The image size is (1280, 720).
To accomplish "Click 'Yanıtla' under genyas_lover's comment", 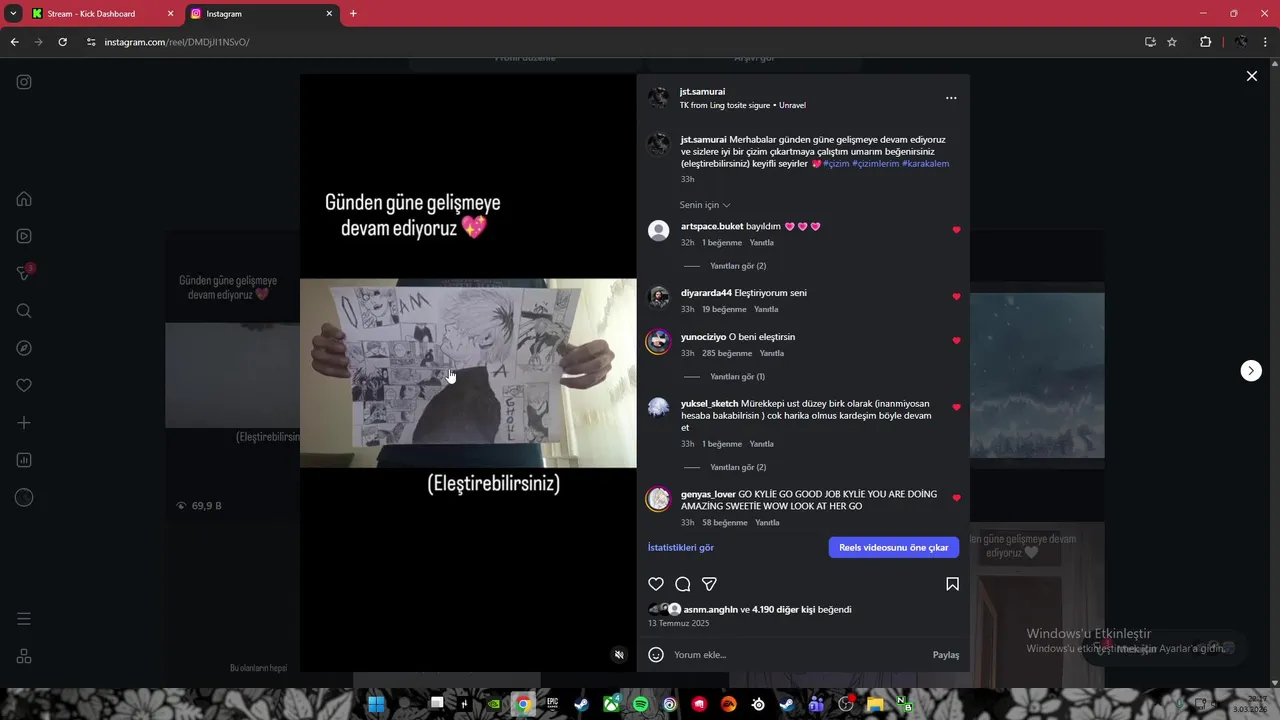I will (x=767, y=523).
